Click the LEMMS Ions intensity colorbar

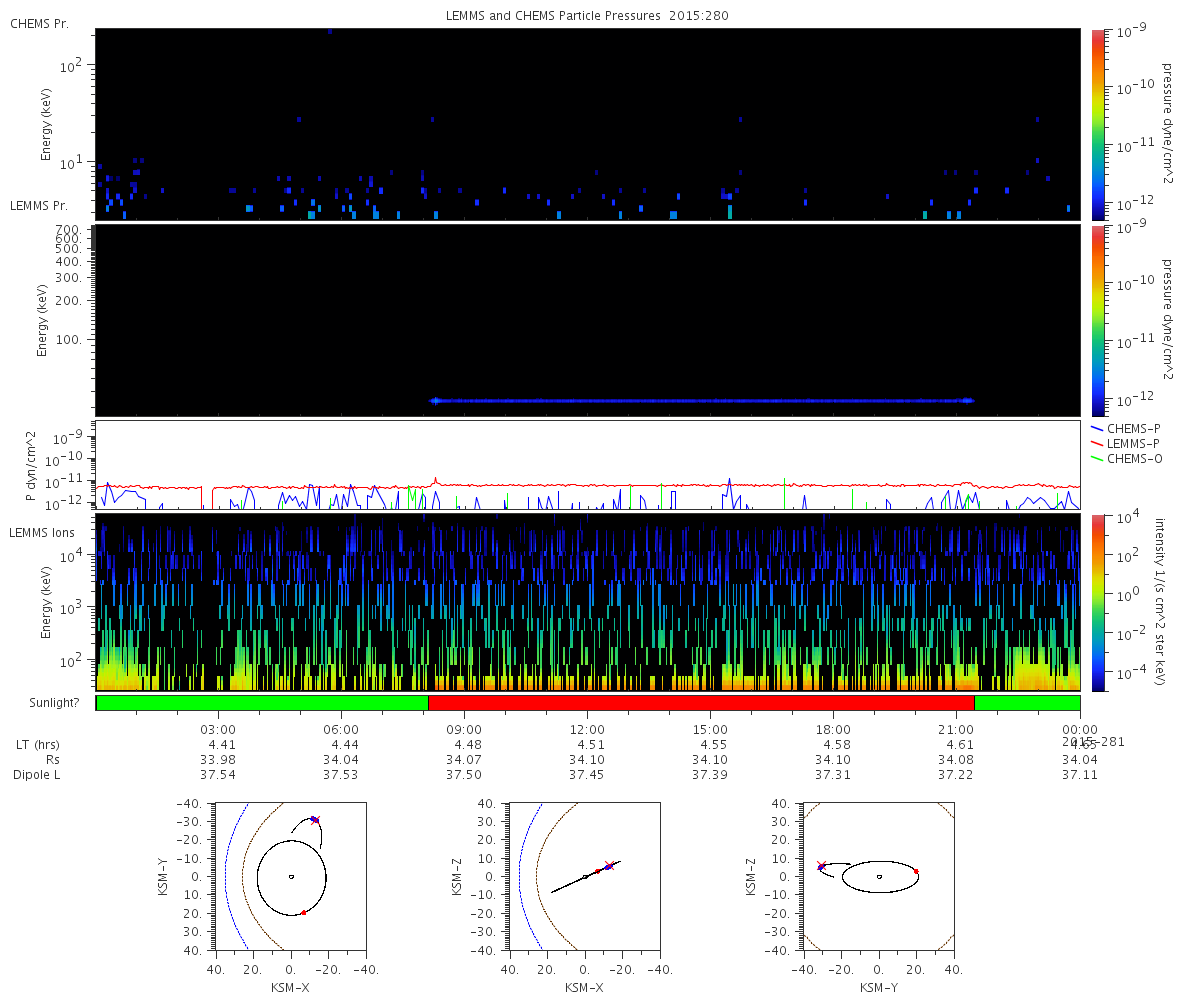[x=1098, y=603]
